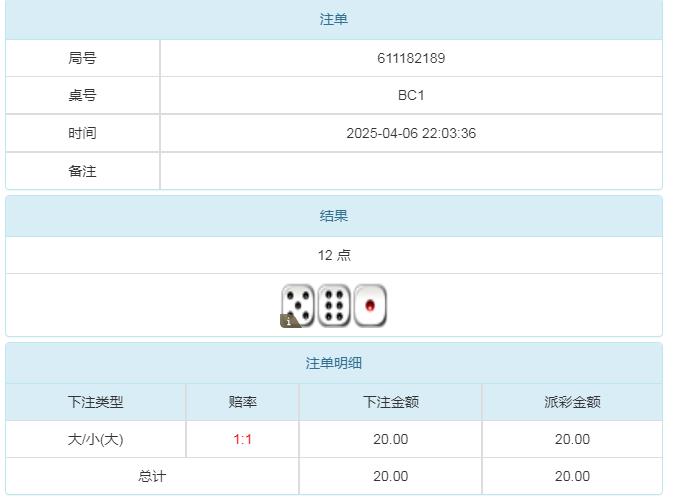Click the red one-pip dice icon
Screen dimensions: 674x498
(370, 305)
